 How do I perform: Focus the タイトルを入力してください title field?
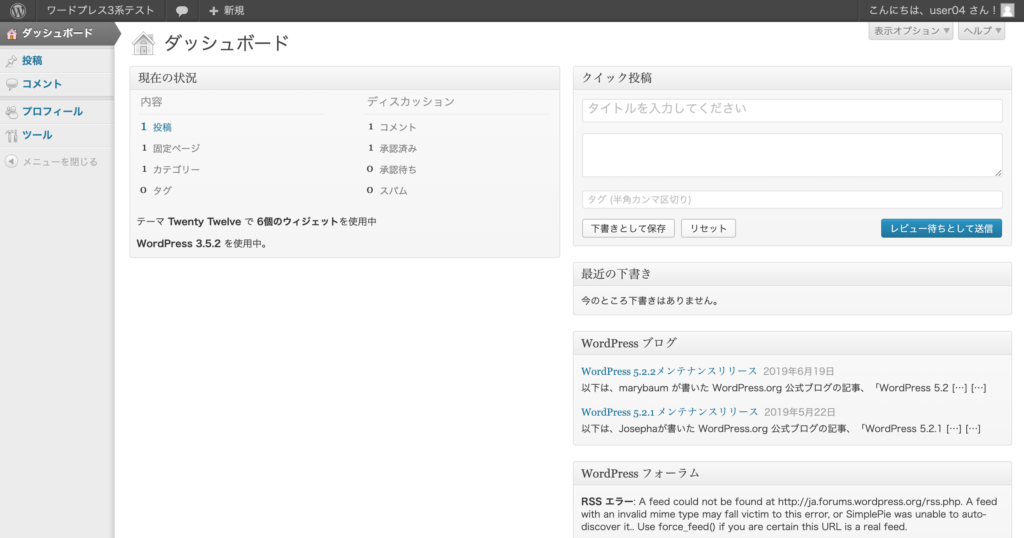792,110
